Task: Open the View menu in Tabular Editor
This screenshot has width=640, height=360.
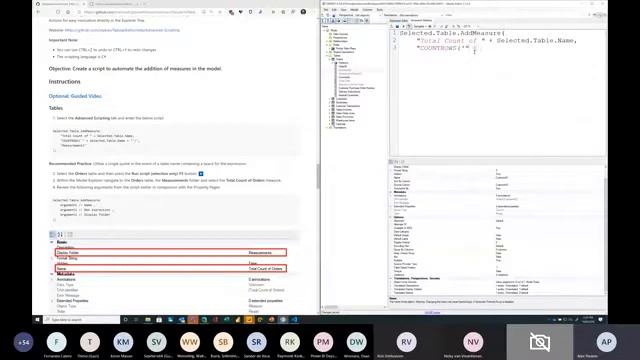Action: pyautogui.click(x=344, y=10)
